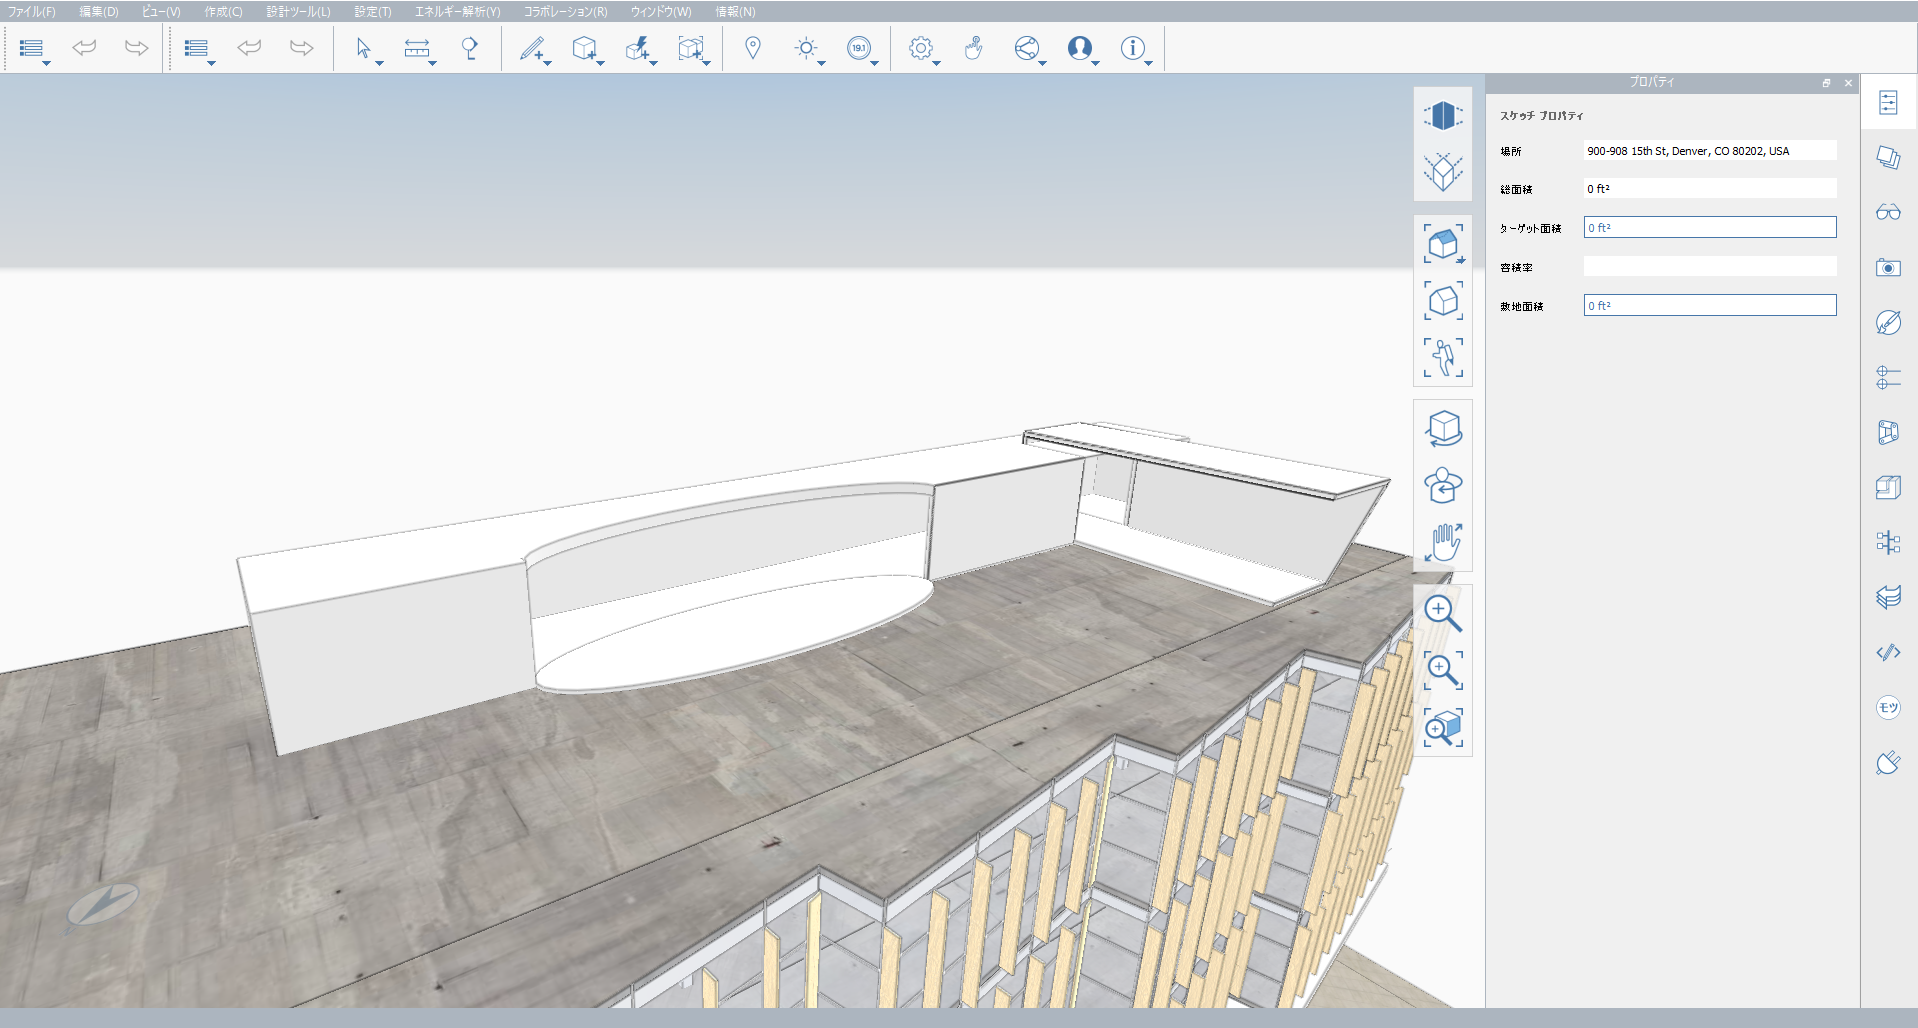
Task: Toggle the solid shaded view cube mode
Action: 1443,117
